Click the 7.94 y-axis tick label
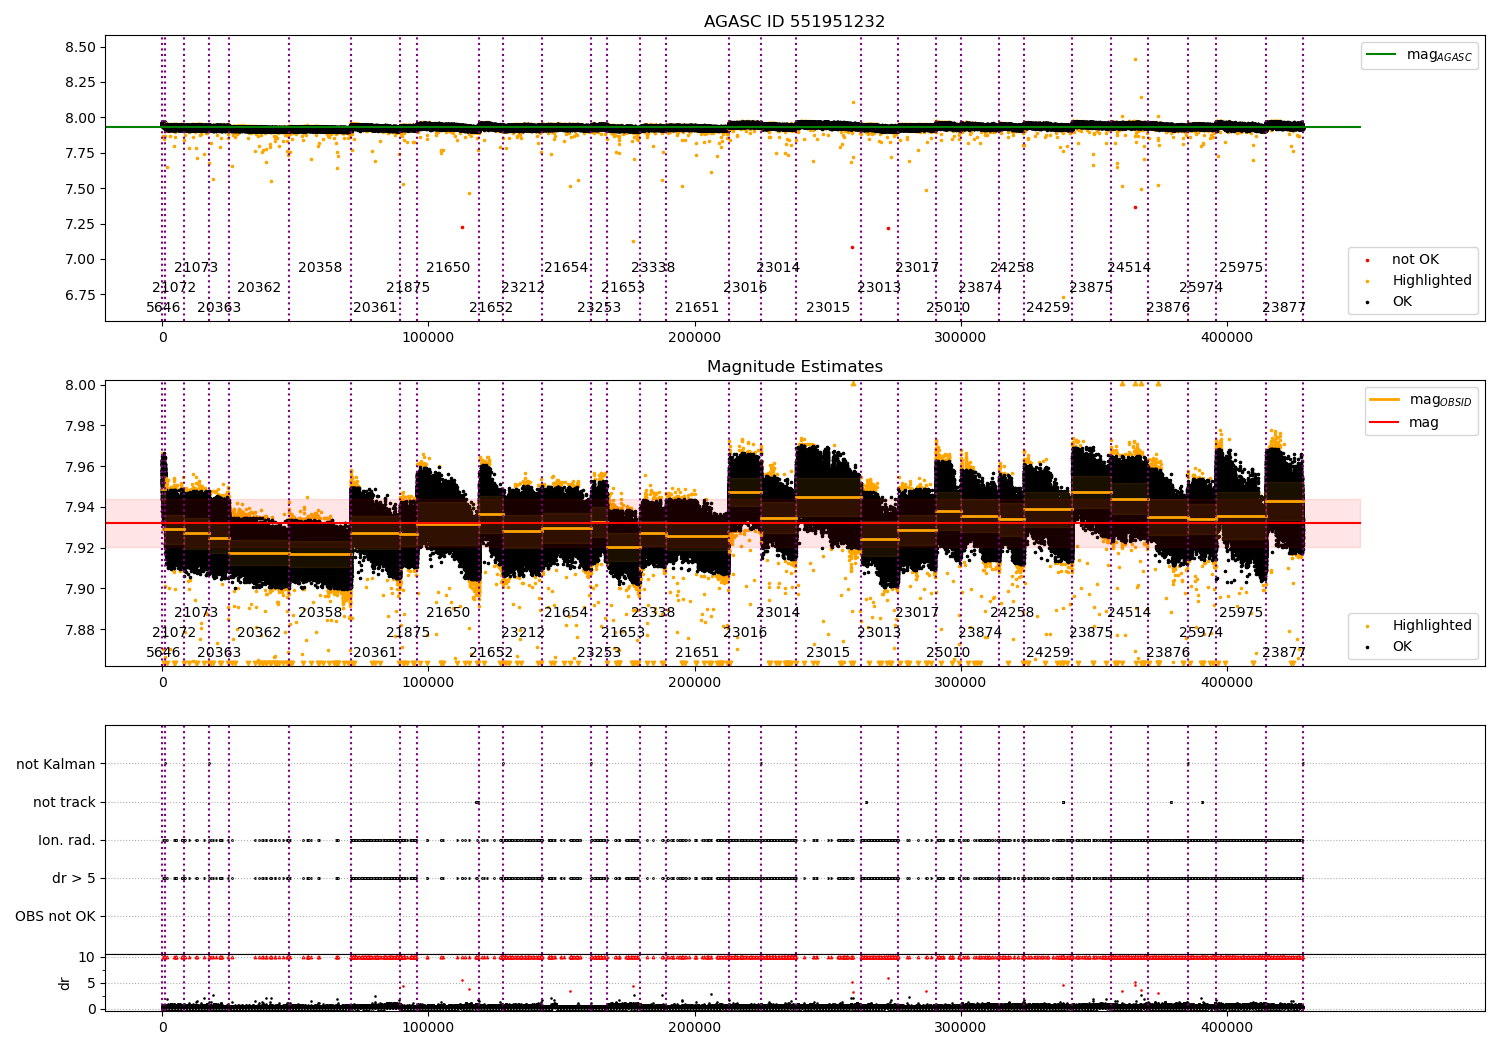The image size is (1500, 1050). pos(79,507)
